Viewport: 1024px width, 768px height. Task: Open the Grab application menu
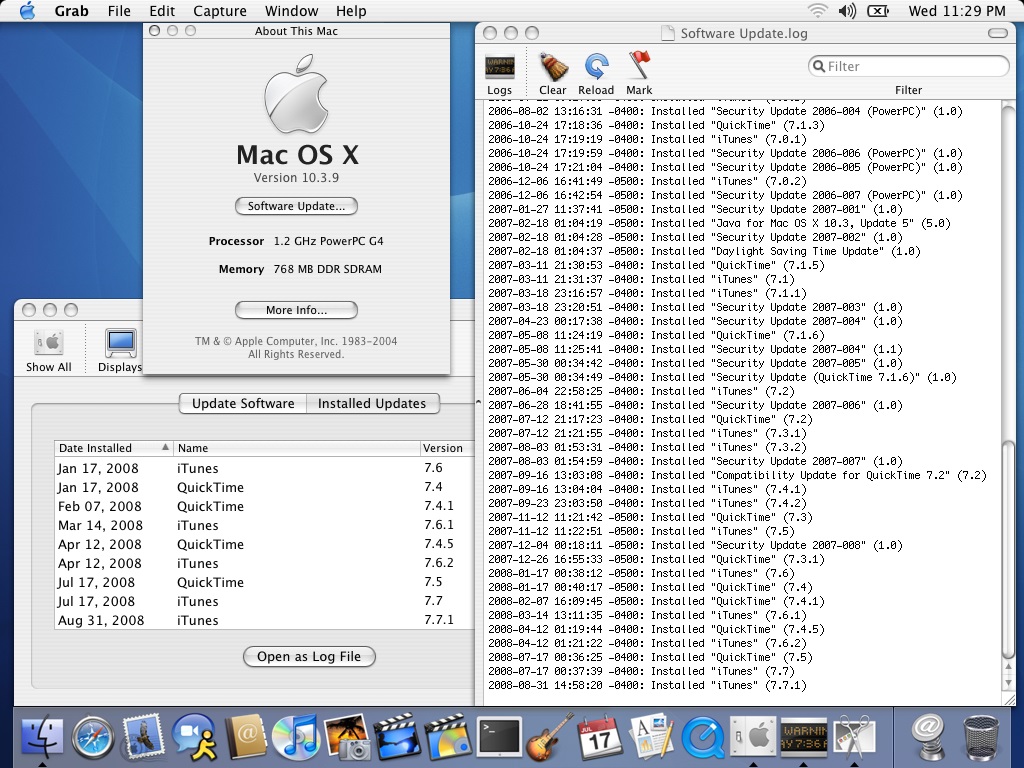pos(71,11)
